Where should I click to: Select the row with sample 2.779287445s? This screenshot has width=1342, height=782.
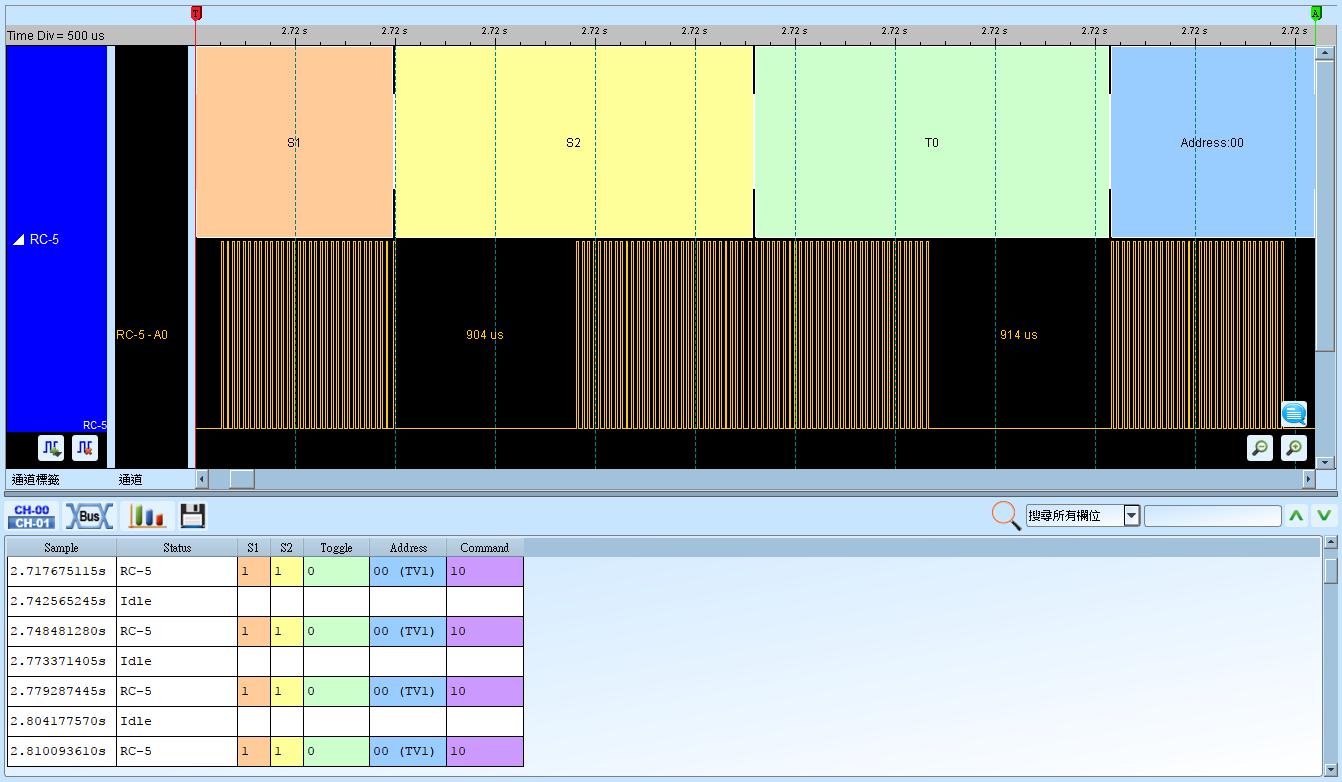click(265, 691)
